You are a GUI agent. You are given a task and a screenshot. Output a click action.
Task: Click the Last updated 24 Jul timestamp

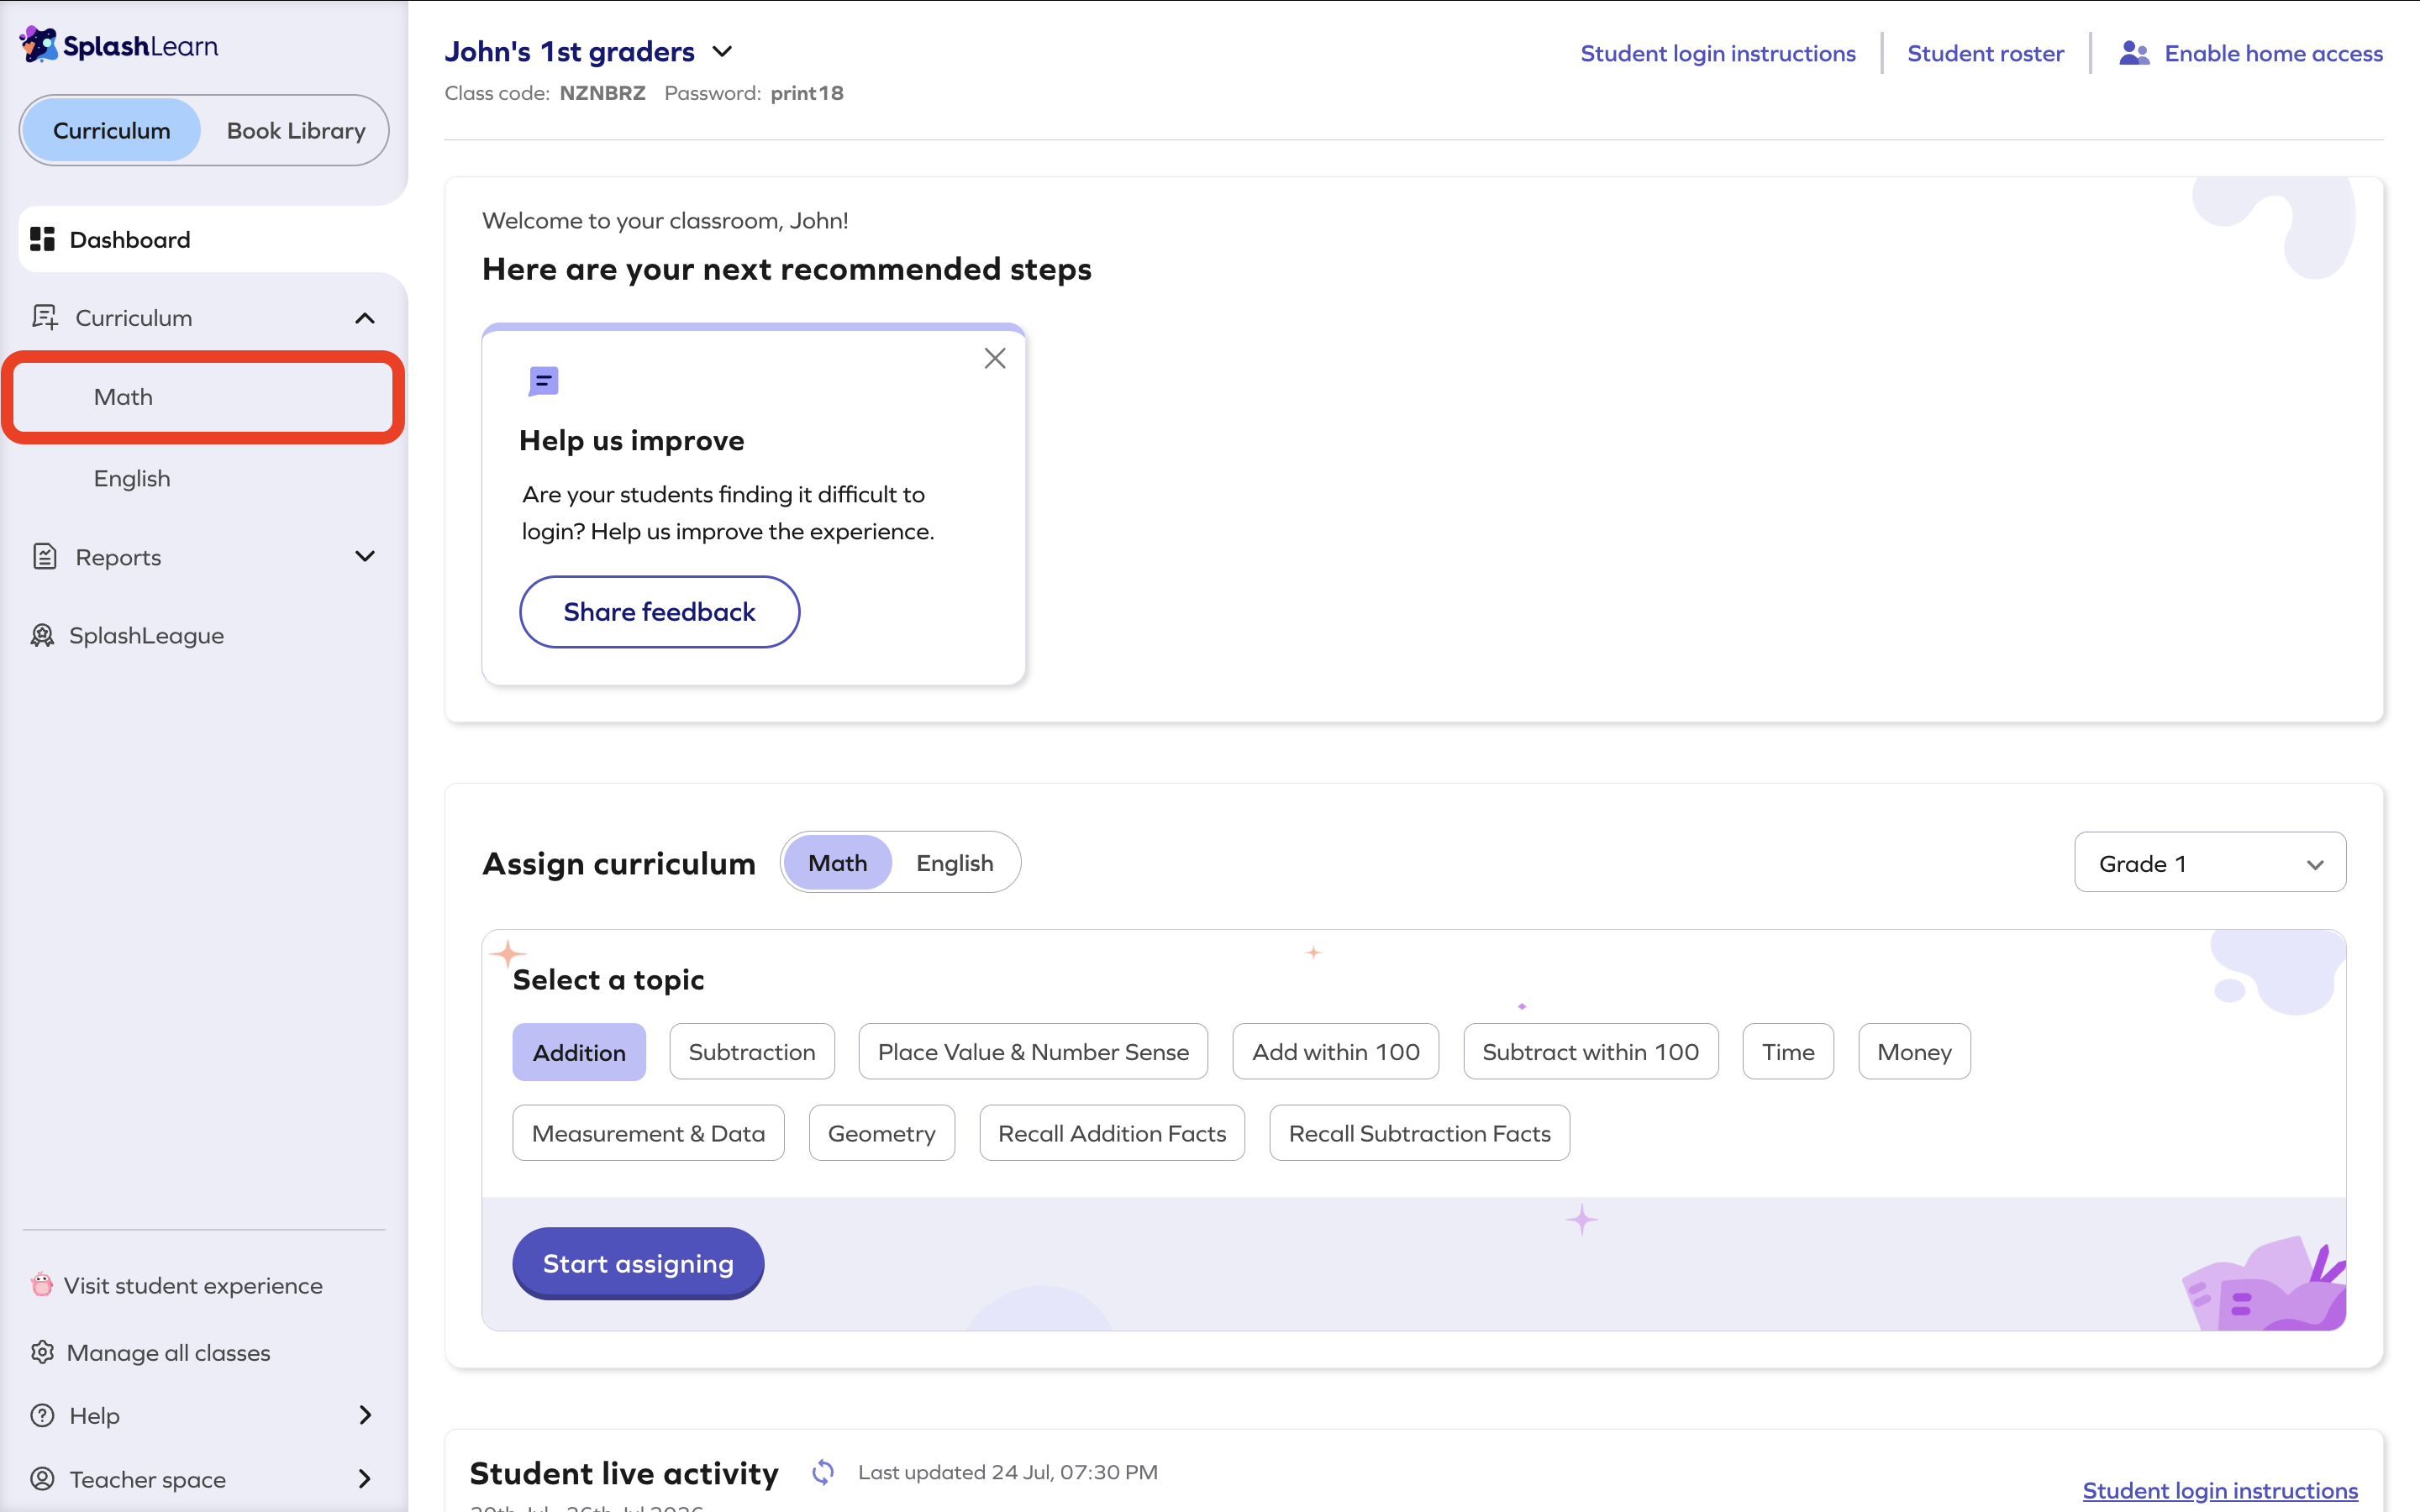coord(1008,1472)
